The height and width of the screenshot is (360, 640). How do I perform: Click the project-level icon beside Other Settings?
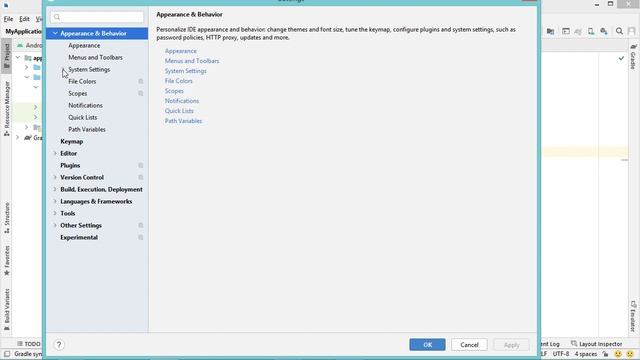coord(140,225)
